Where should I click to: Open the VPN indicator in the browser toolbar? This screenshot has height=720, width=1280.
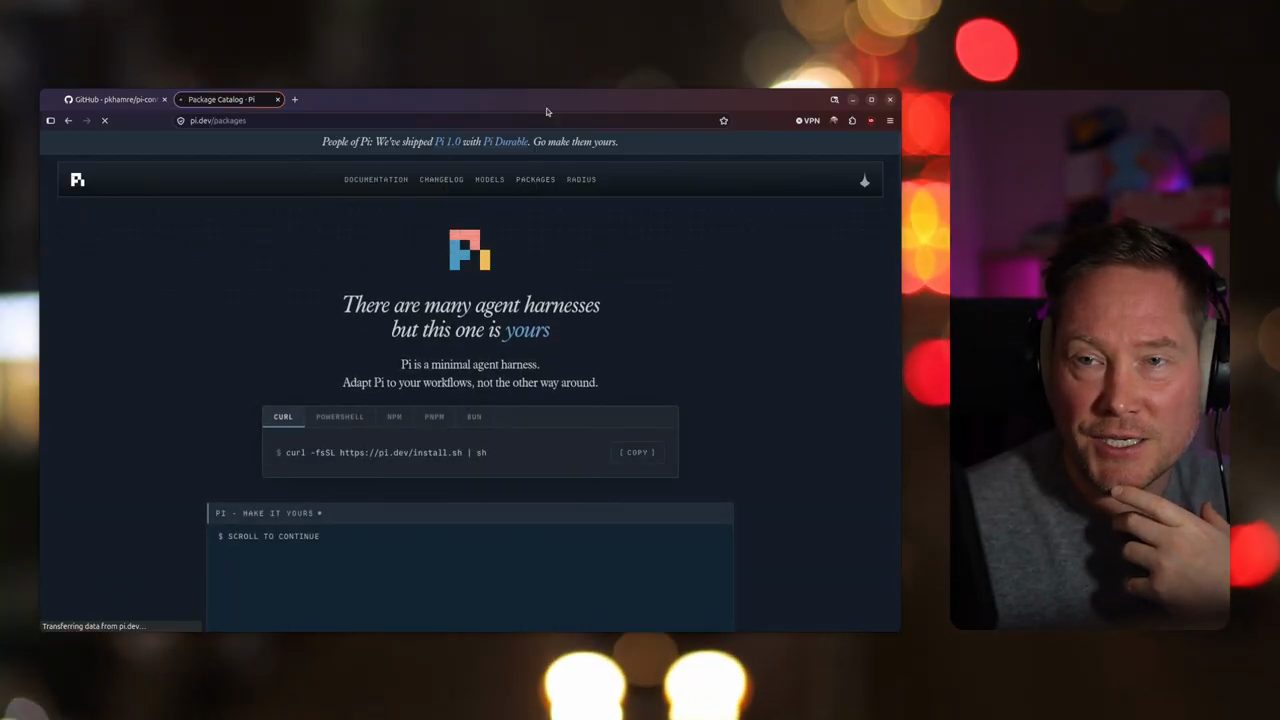tap(808, 121)
